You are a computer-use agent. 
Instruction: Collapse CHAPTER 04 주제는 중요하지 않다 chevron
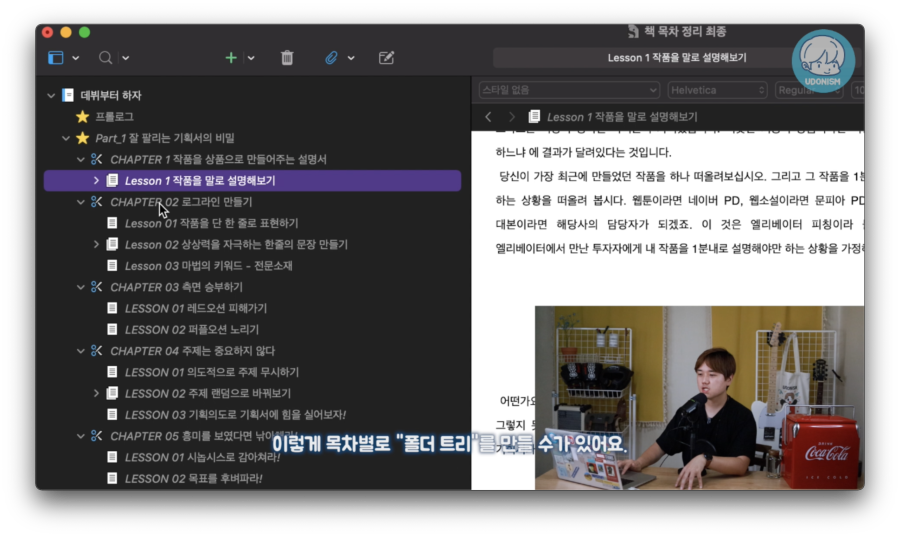coord(81,351)
